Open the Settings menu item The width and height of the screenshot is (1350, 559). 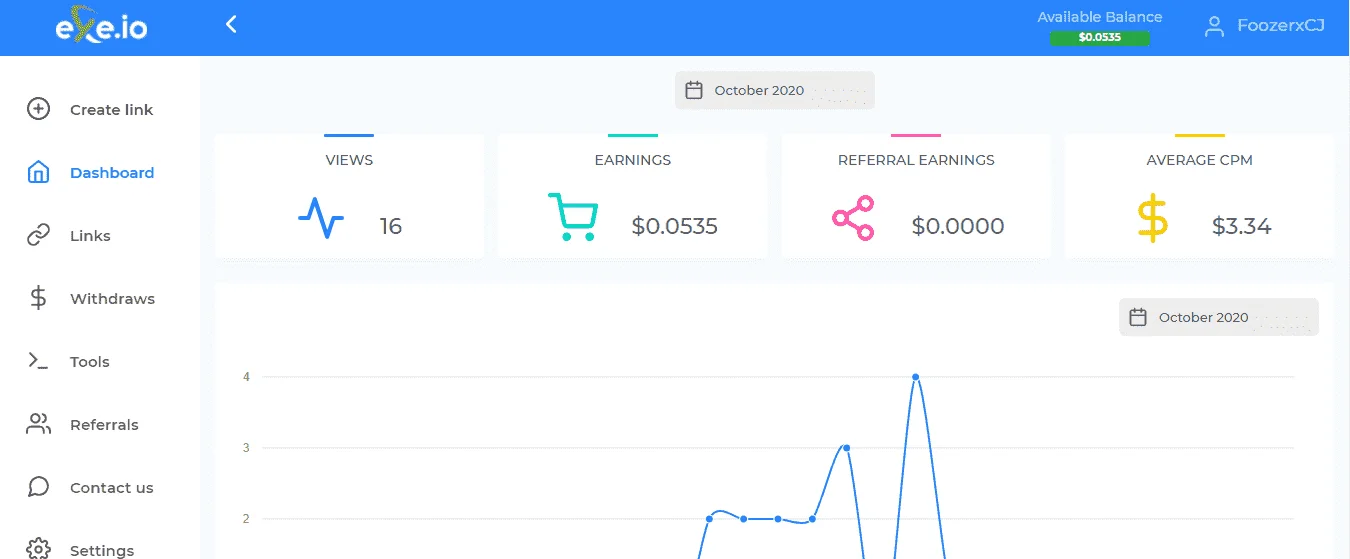tap(102, 549)
